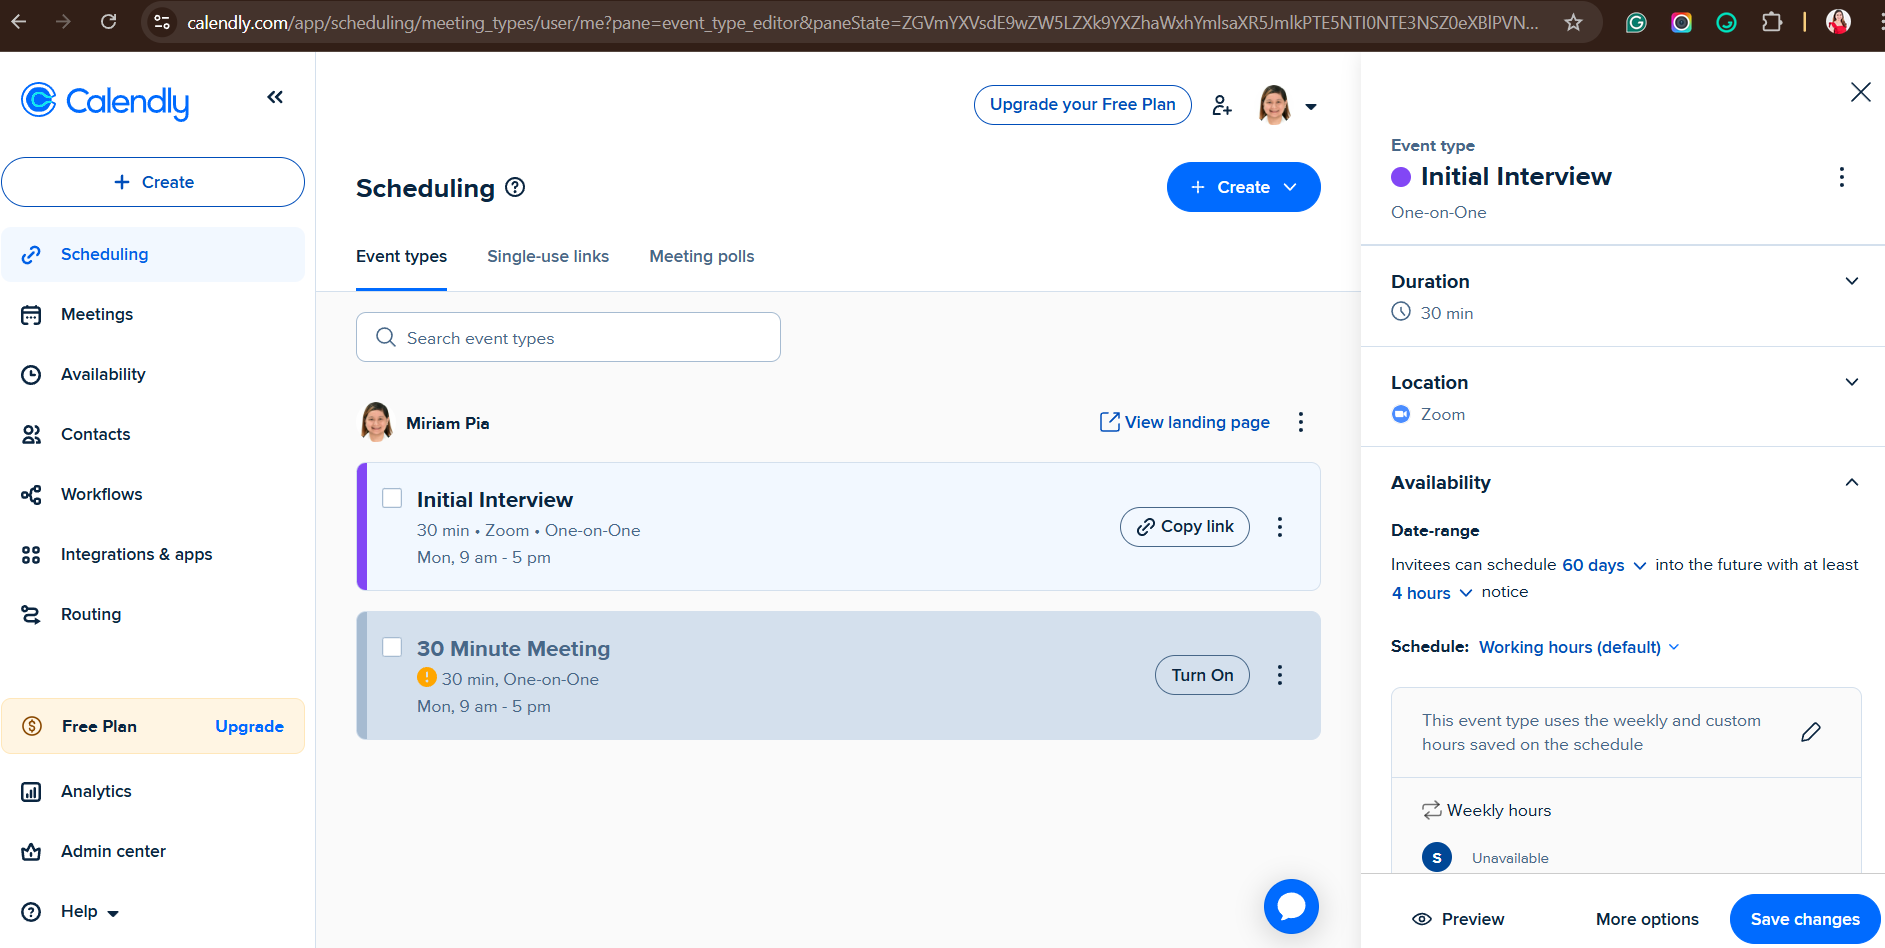
Task: Click the Chrome profile avatar
Action: click(1838, 22)
